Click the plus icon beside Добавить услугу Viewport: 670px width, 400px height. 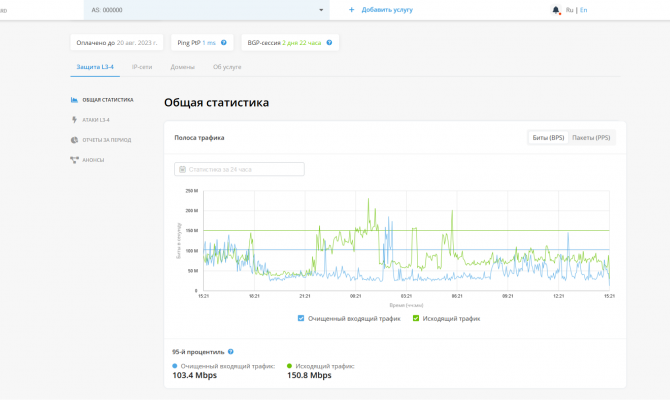point(351,9)
